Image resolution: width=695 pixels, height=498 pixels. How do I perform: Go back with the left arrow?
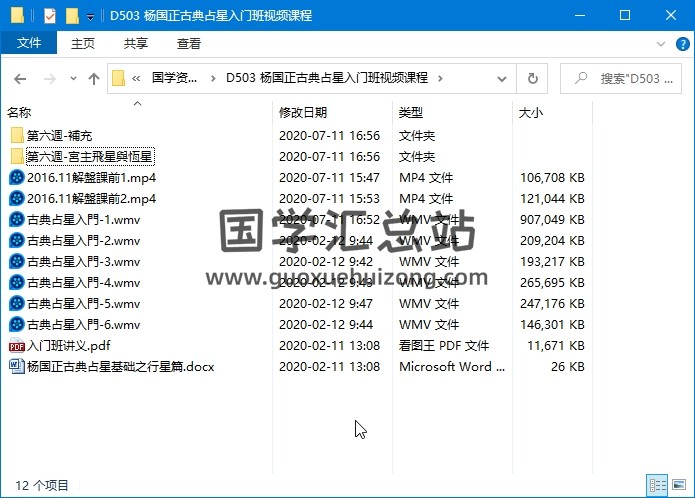(20, 79)
